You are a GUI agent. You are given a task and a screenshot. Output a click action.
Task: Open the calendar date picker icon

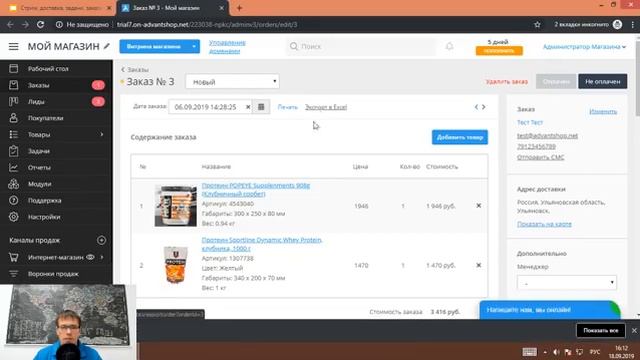pyautogui.click(x=261, y=107)
